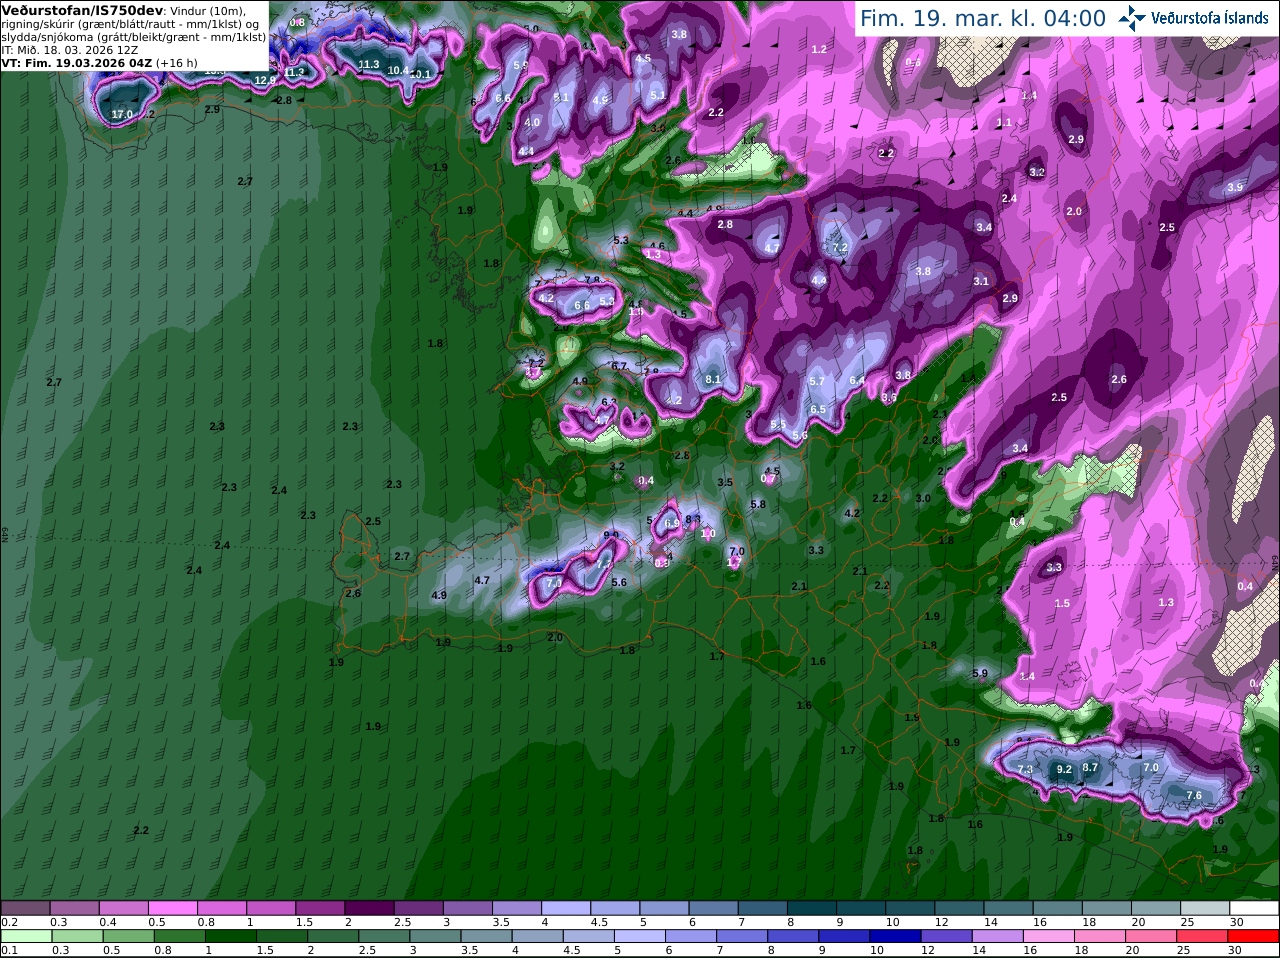Select the date title Fim. 19. mar. kl. 04:00
This screenshot has height=958, width=1280.
(983, 19)
